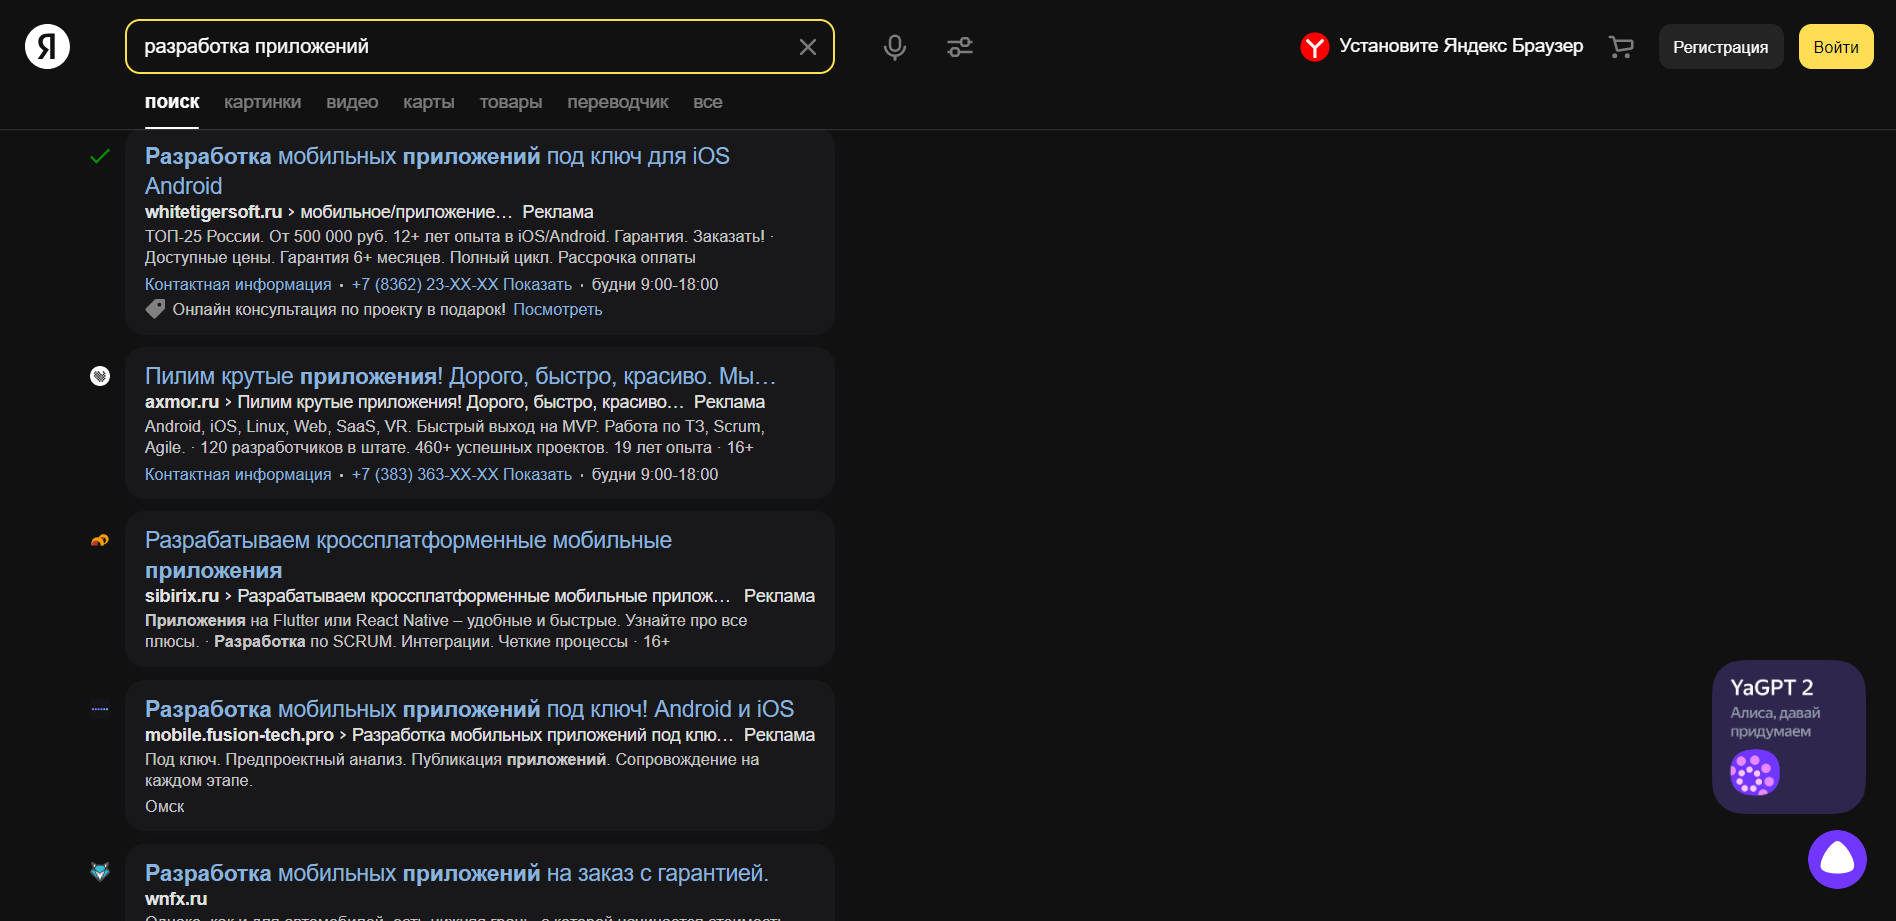The image size is (1896, 921).
Task: Show axmor phone number +7 (383)
Action: pyautogui.click(x=461, y=475)
